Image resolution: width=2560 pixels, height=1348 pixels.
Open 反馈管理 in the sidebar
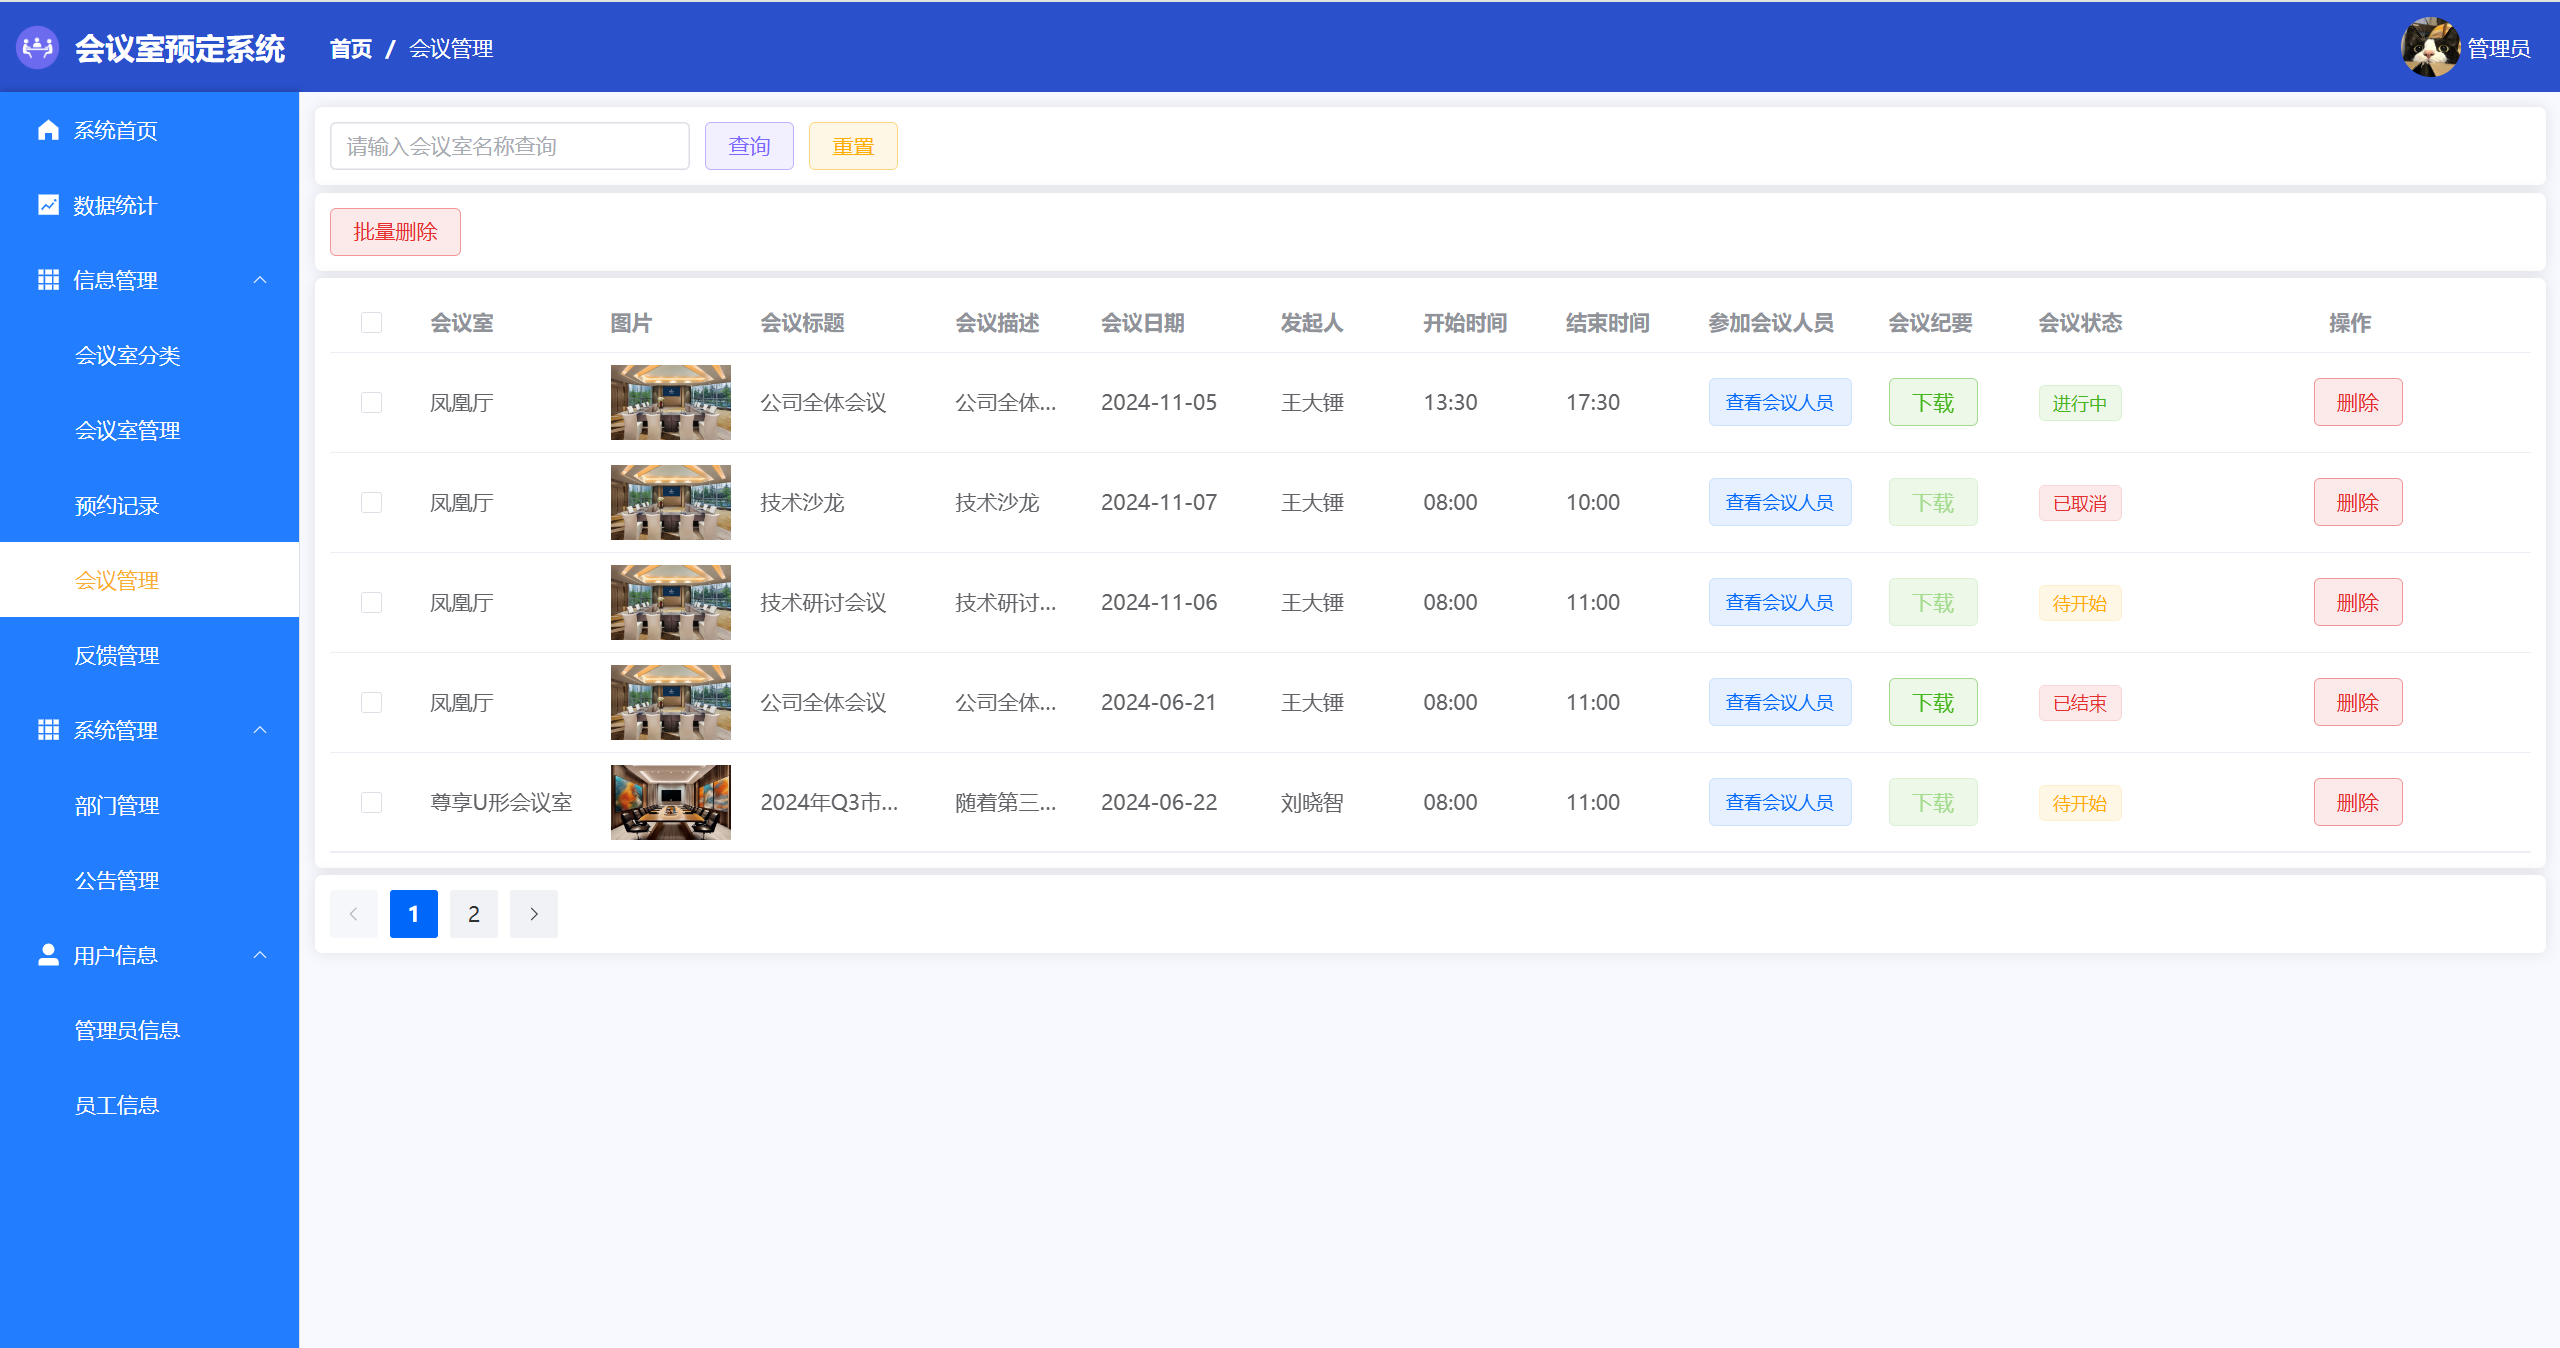coord(117,656)
